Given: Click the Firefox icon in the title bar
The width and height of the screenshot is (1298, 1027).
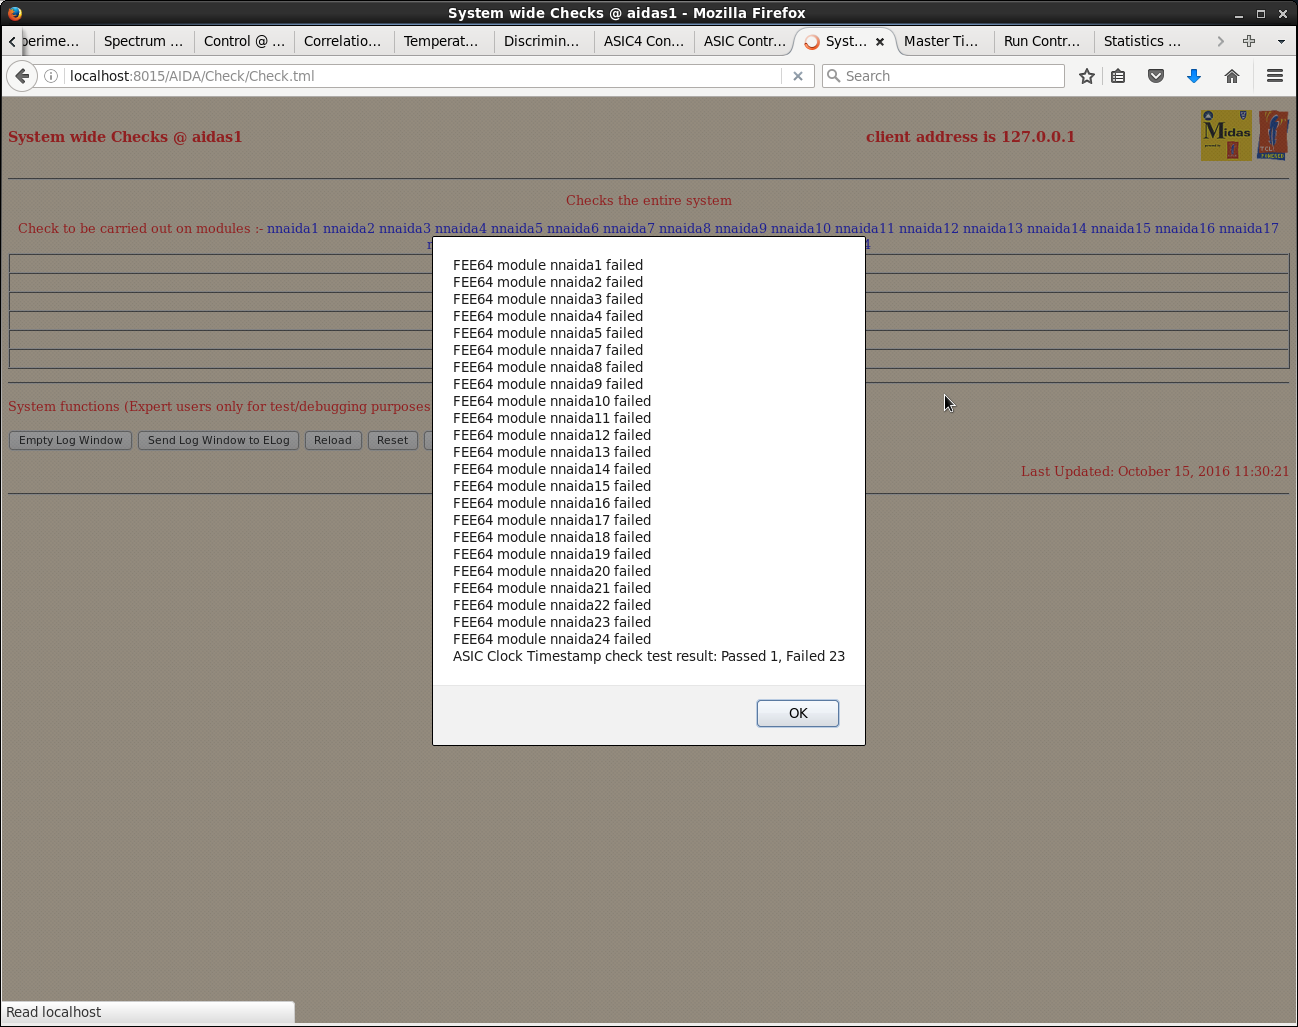Looking at the screenshot, I should (14, 13).
